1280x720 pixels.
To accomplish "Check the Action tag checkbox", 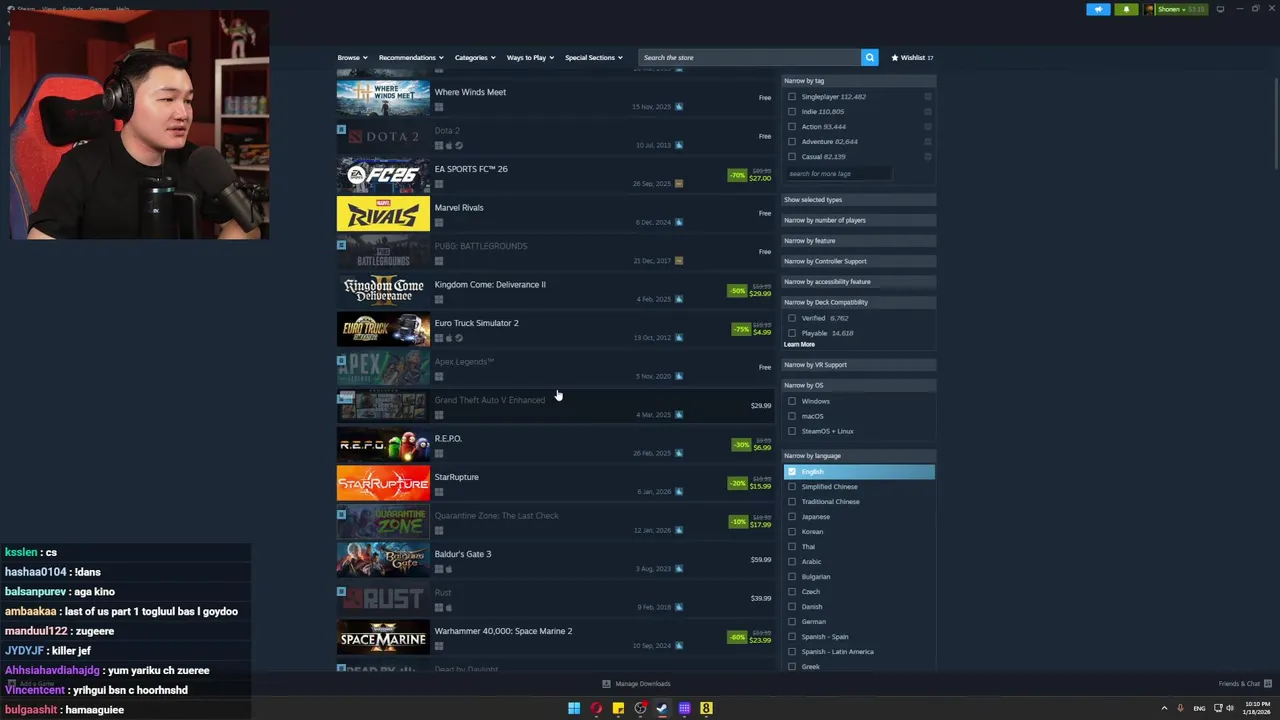I will point(792,127).
